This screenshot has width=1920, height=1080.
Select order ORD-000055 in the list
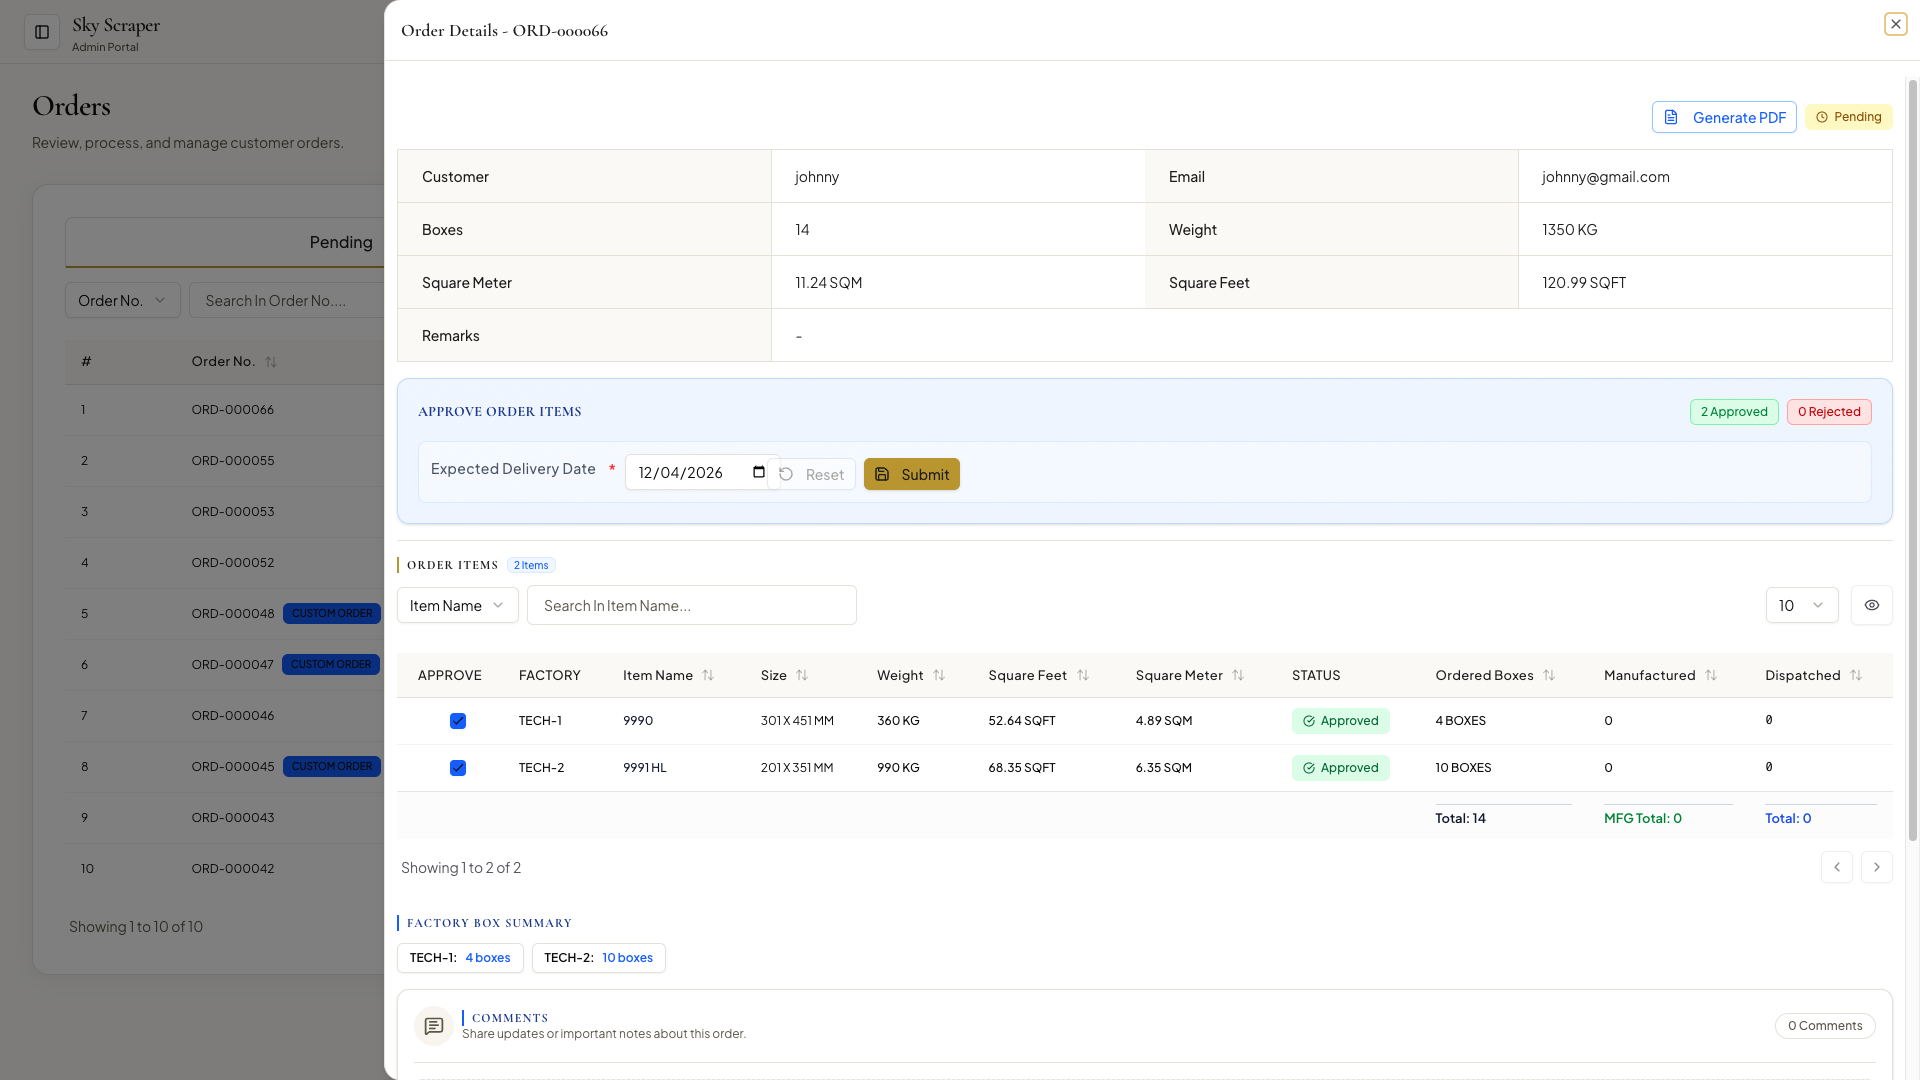coord(233,461)
